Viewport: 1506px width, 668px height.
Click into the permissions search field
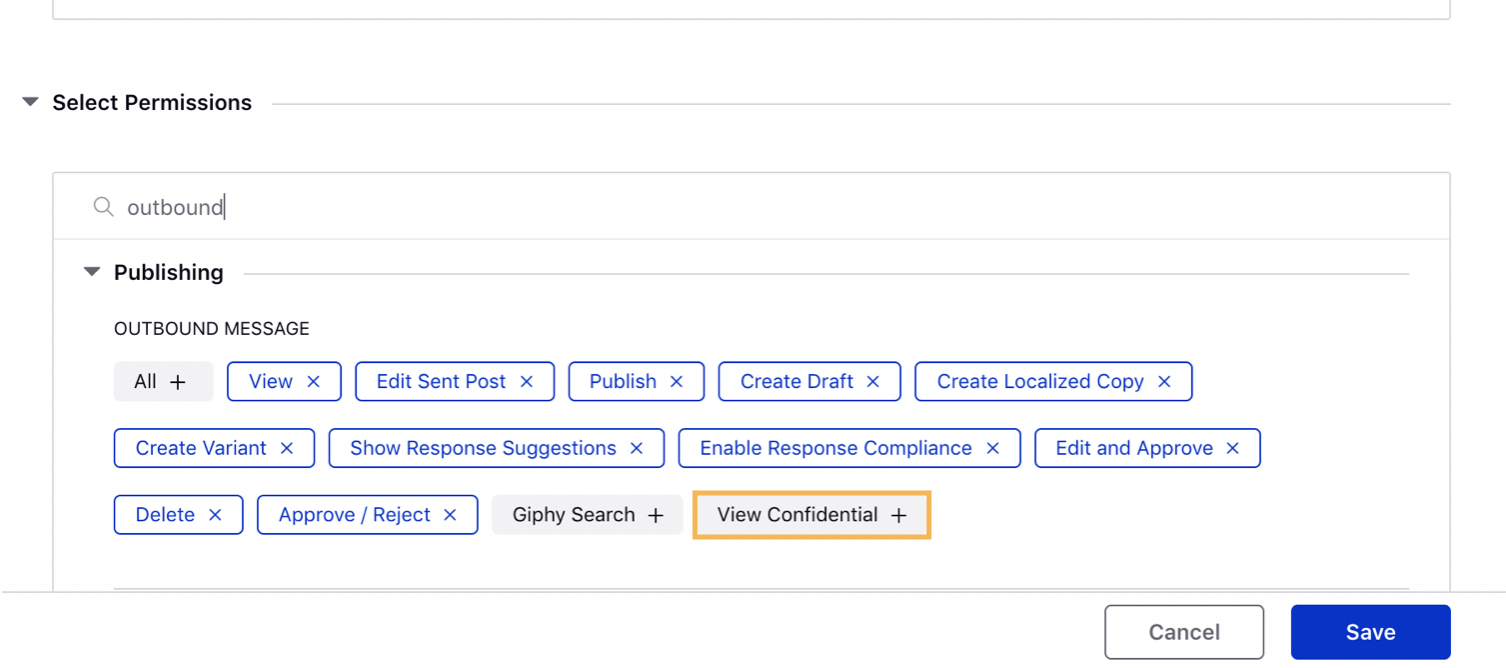pos(750,207)
